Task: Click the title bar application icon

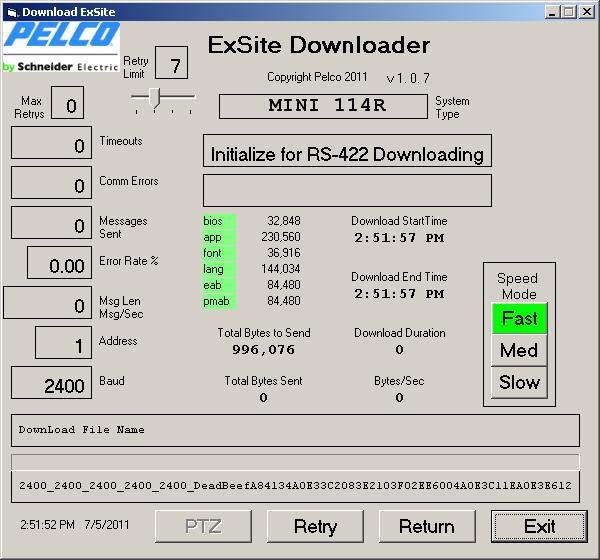Action: coord(12,12)
